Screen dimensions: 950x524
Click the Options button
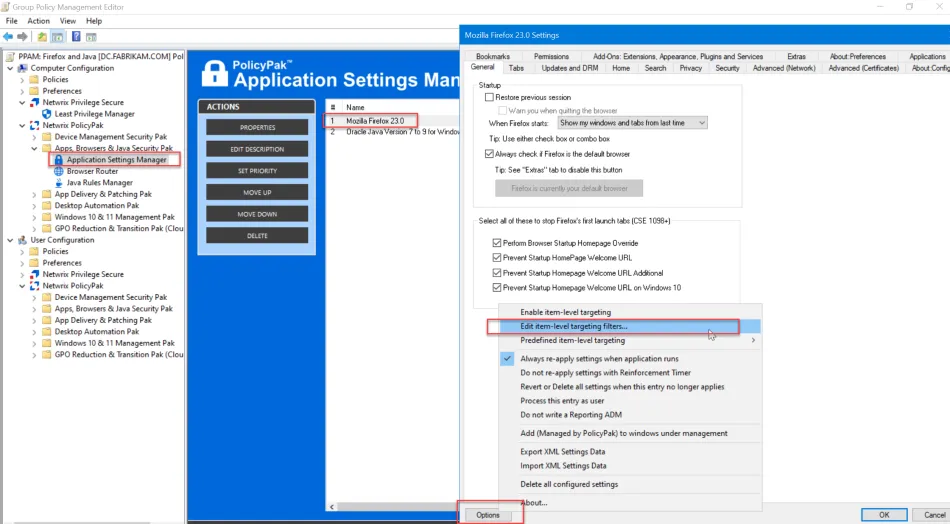(488, 515)
